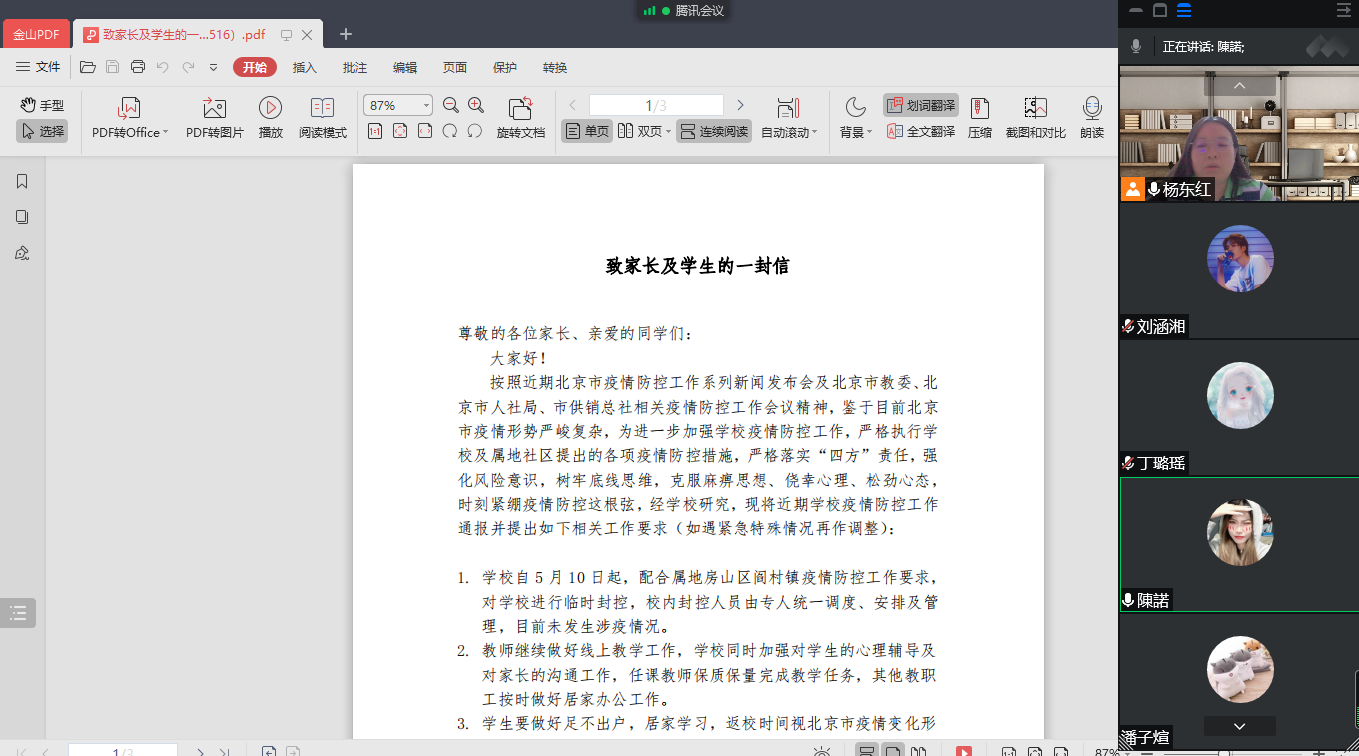This screenshot has width=1359, height=756.
Task: Click the 旋转文档 rotate document icon
Action: (520, 108)
